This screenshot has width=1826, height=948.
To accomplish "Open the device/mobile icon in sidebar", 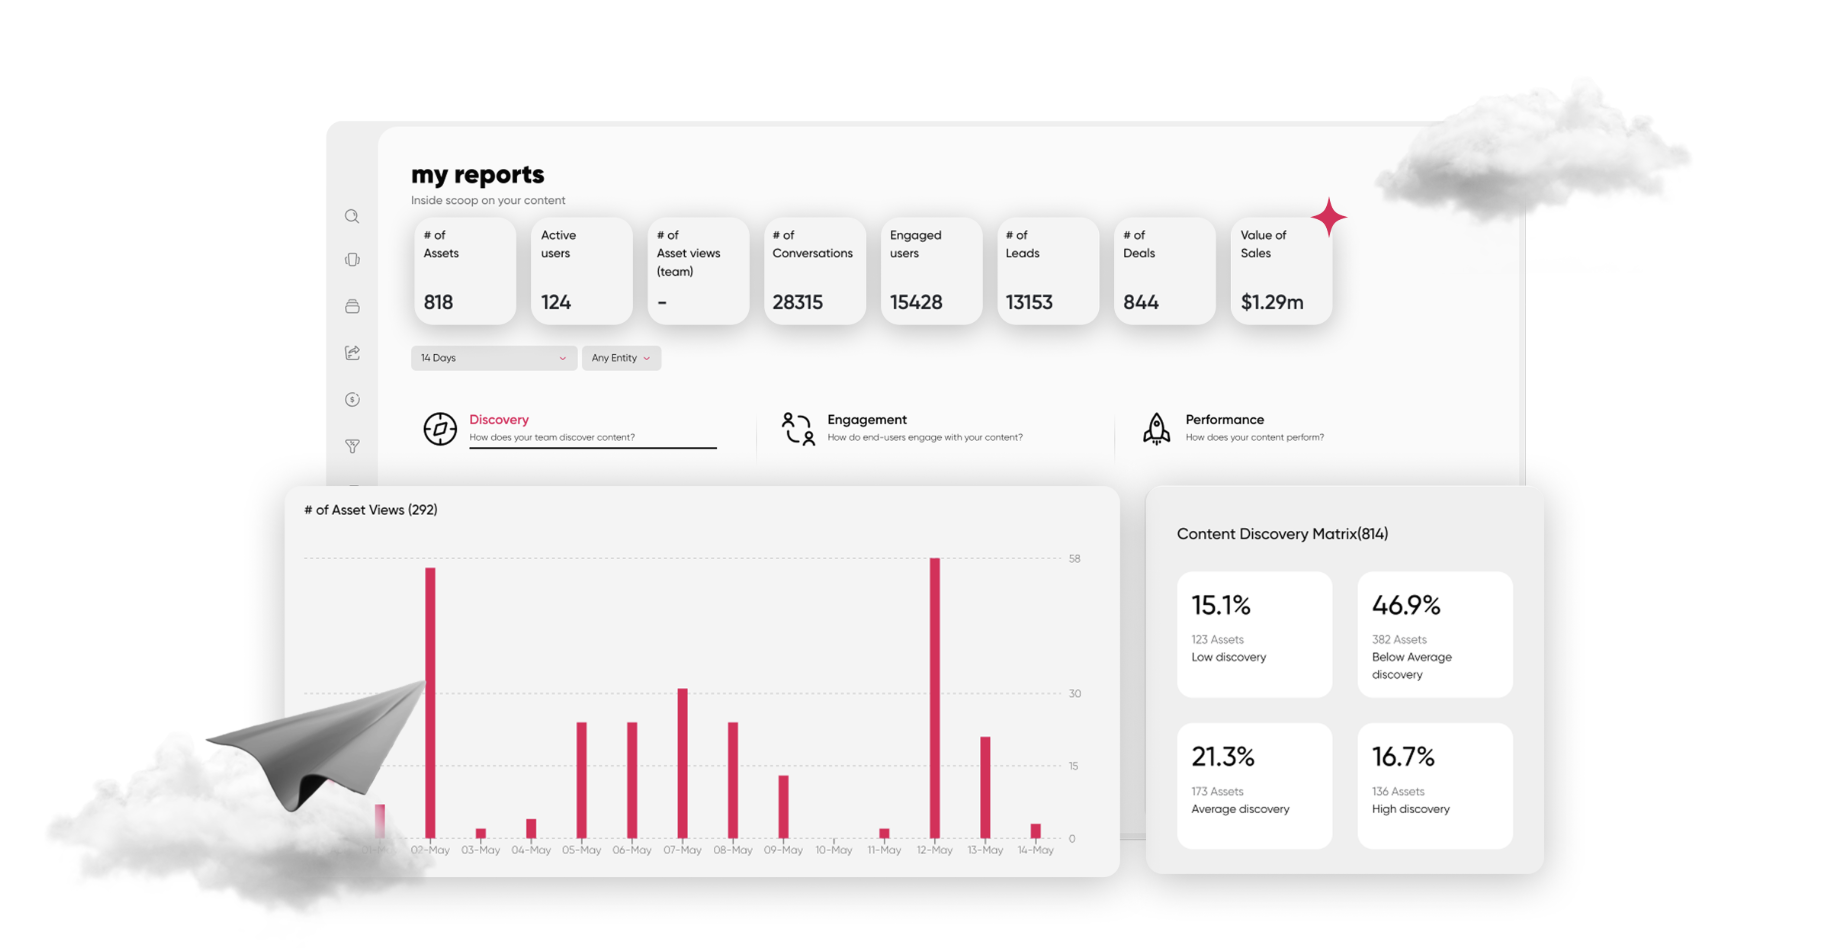I will tap(352, 259).
